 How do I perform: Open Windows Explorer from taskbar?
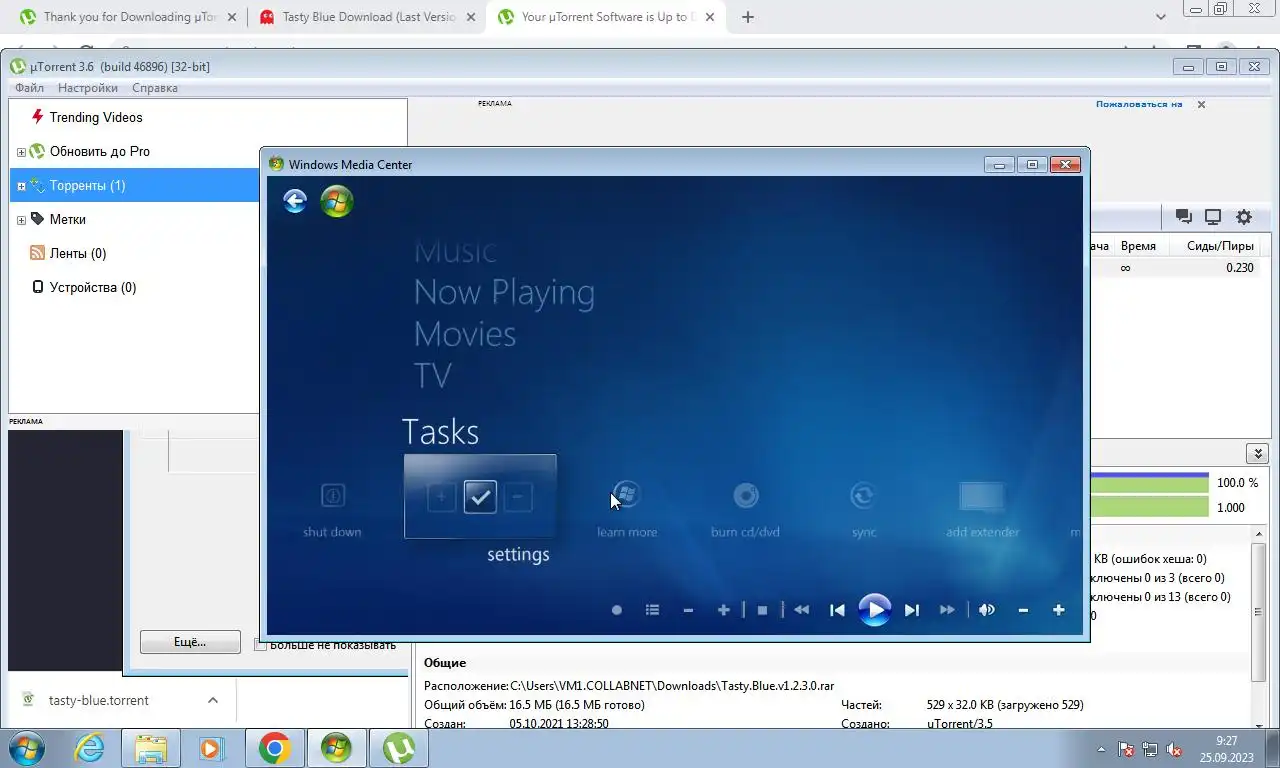[150, 748]
